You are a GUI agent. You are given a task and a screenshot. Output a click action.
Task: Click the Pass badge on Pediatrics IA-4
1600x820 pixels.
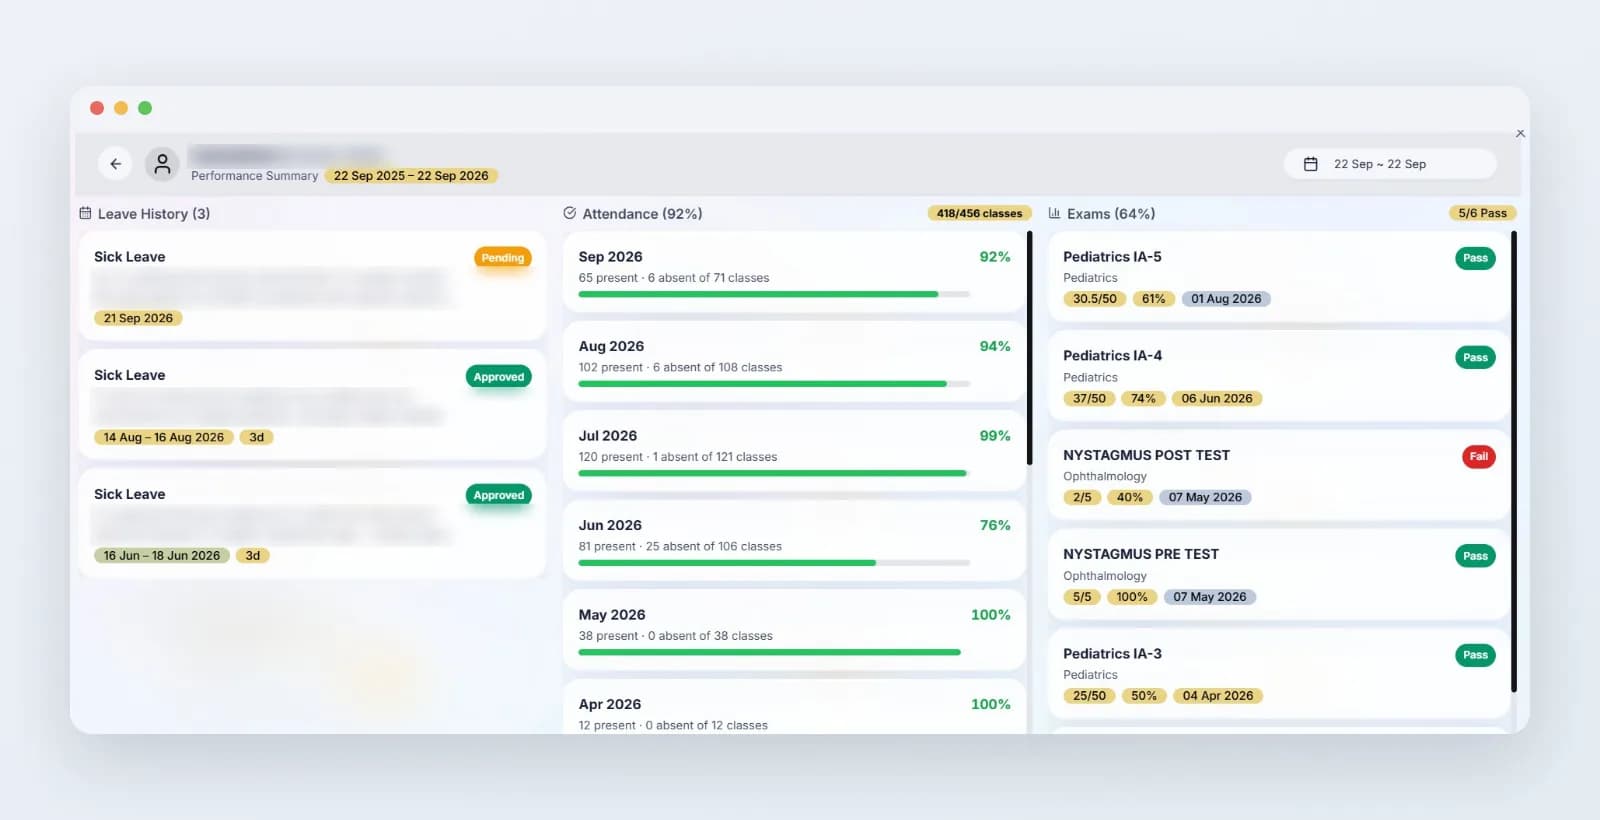tap(1475, 357)
